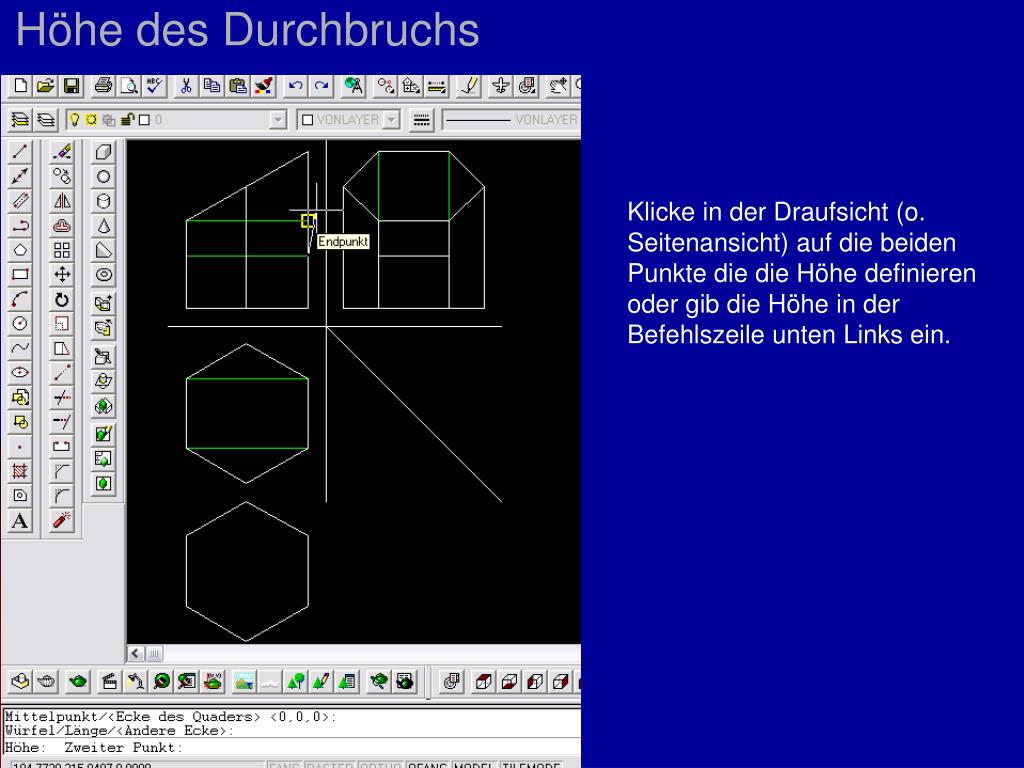Open Print Preview from the toolbar
1024x768 pixels.
[x=129, y=86]
